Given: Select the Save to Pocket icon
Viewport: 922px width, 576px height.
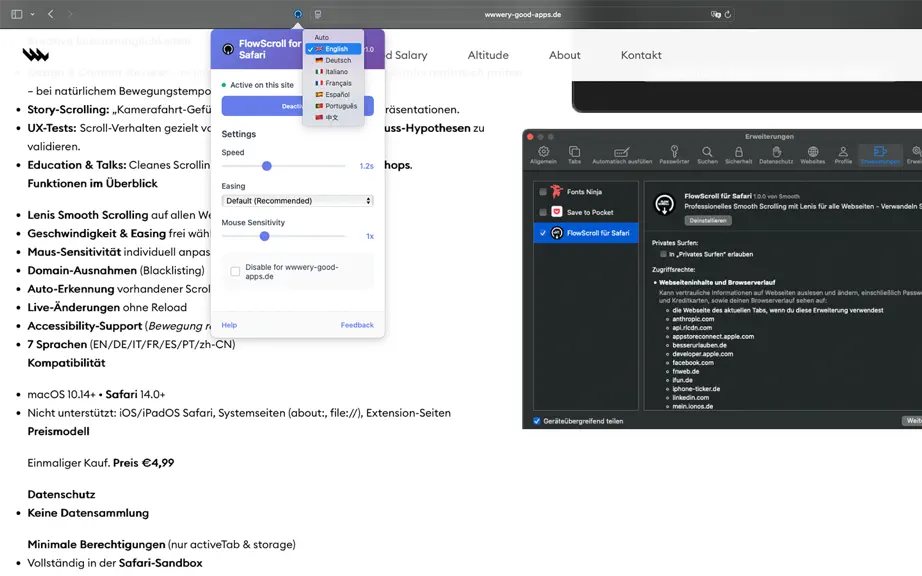Looking at the screenshot, I should [557, 212].
